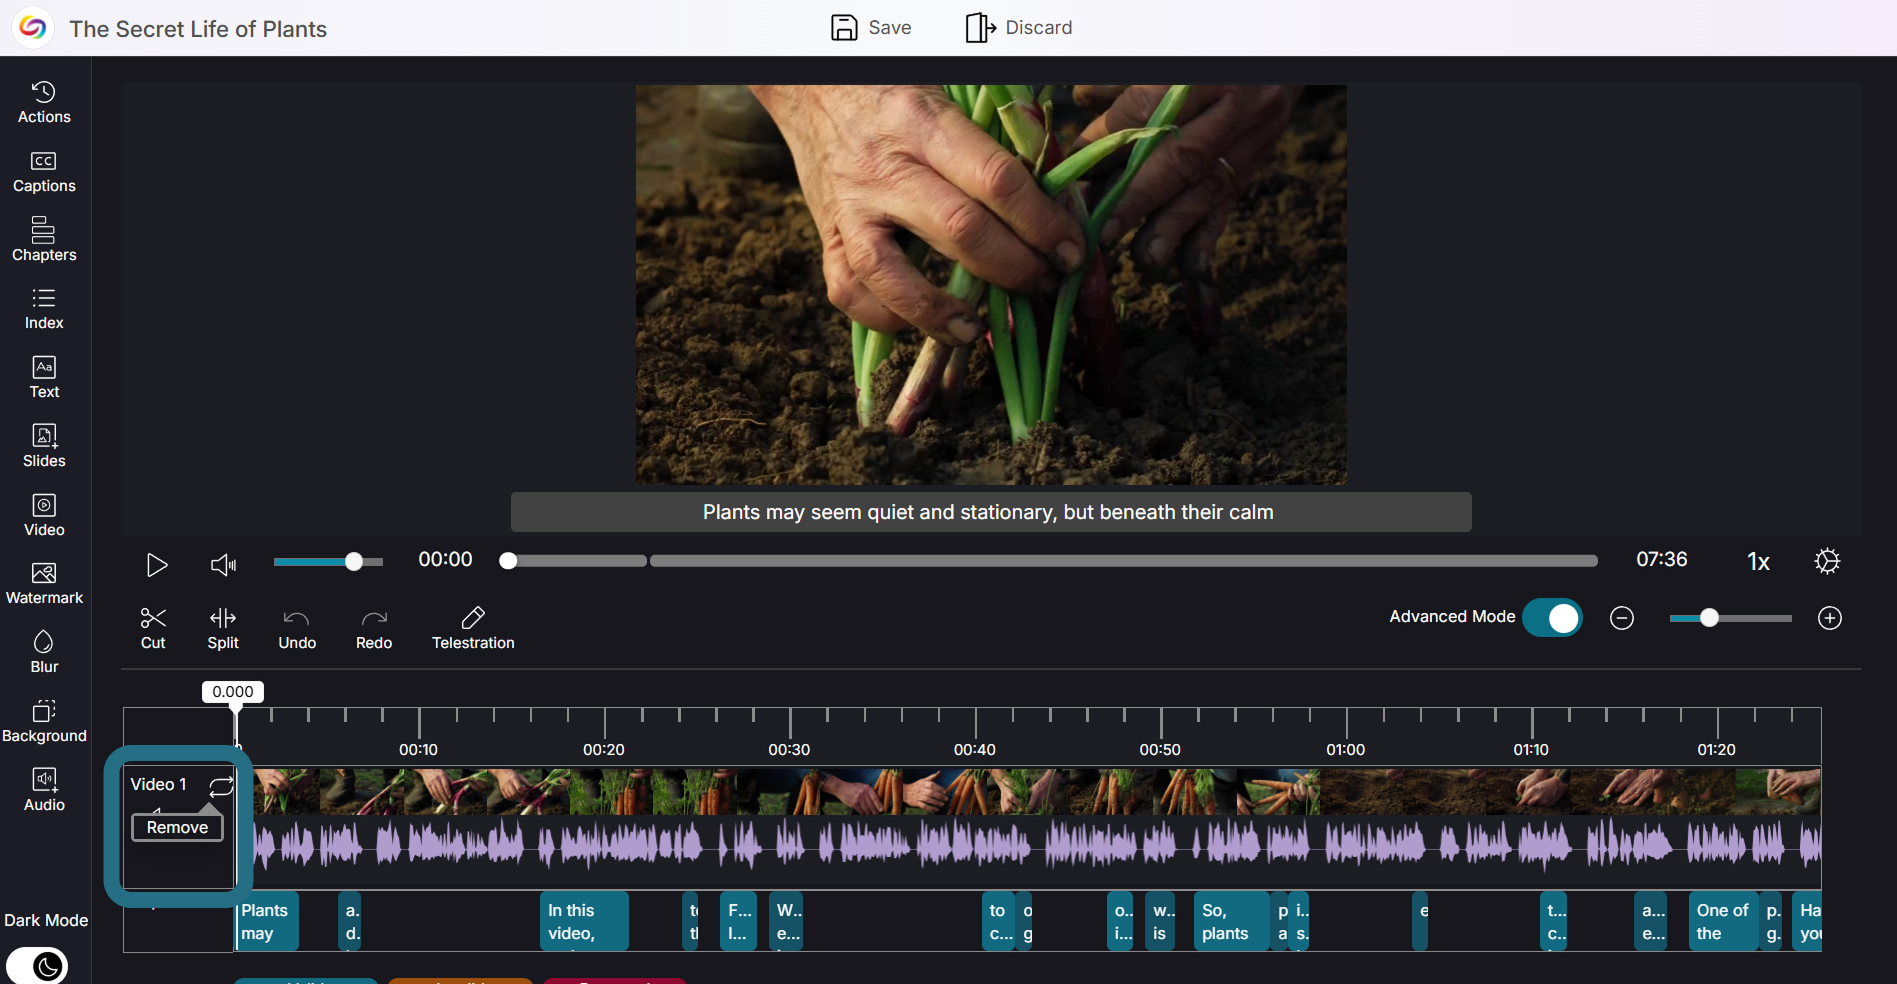Change playback speed 1x
The width and height of the screenshot is (1897, 984).
pyautogui.click(x=1758, y=562)
